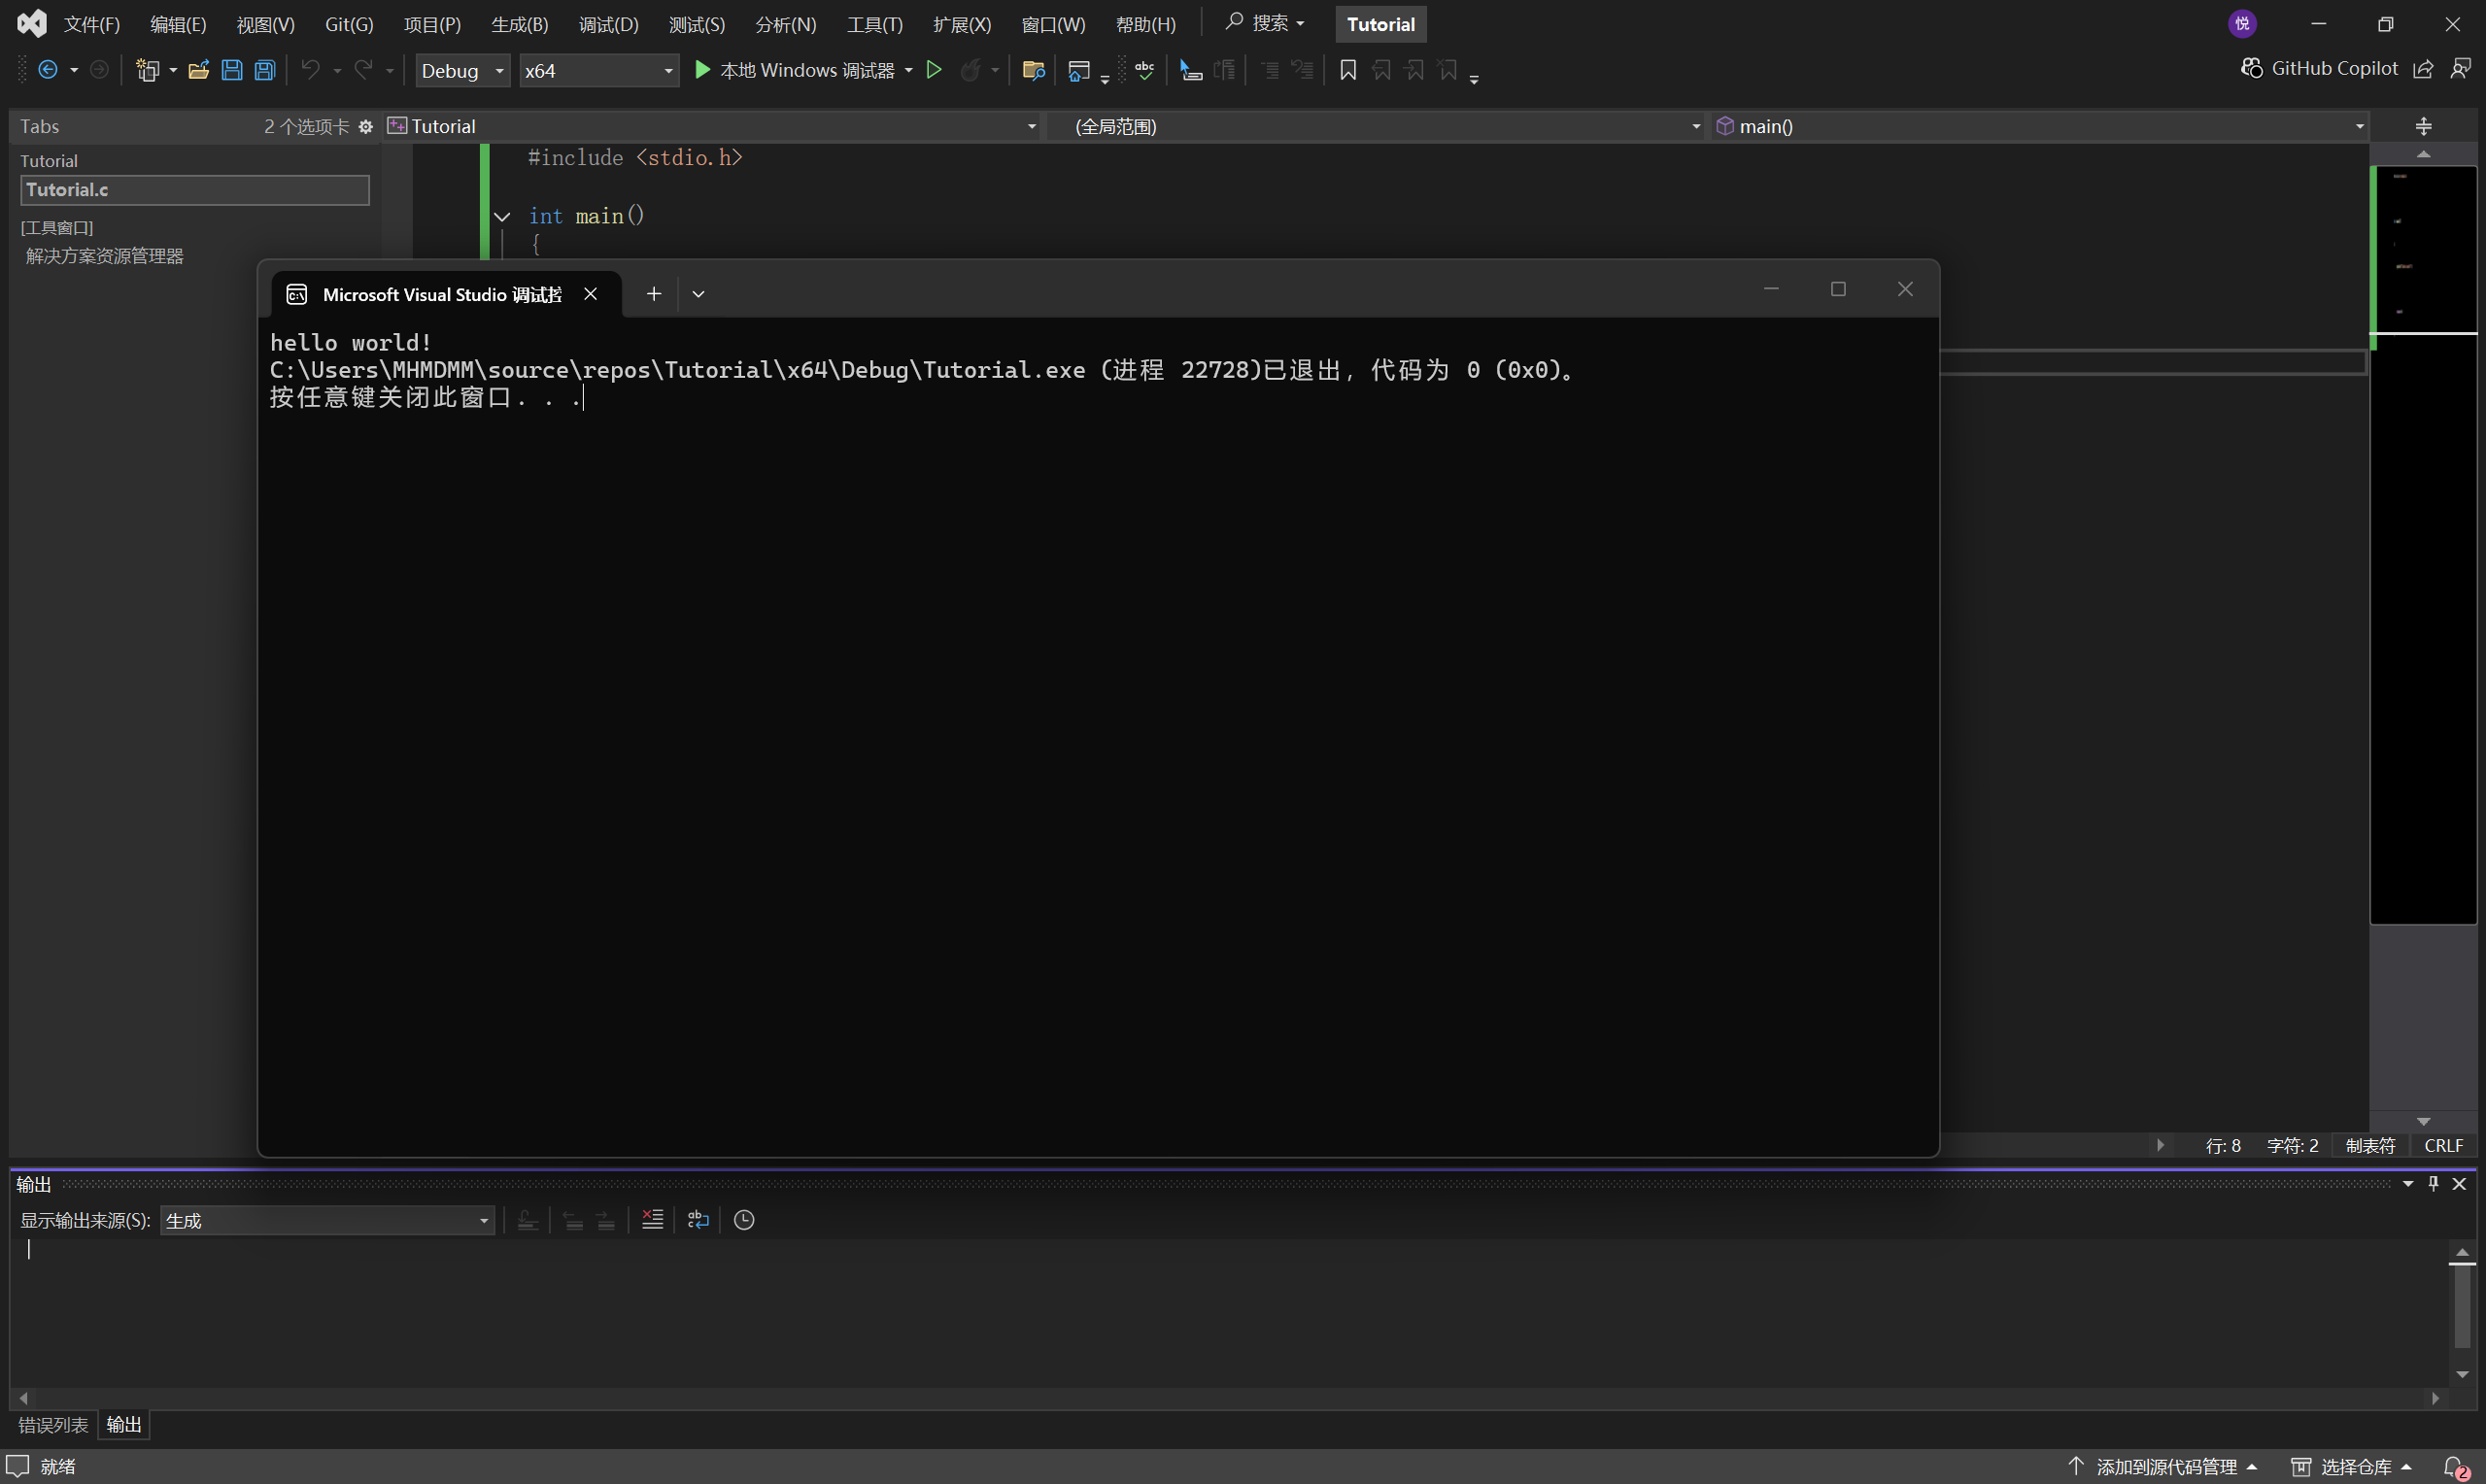
Task: Close the debug console terminal tab
Action: point(591,294)
